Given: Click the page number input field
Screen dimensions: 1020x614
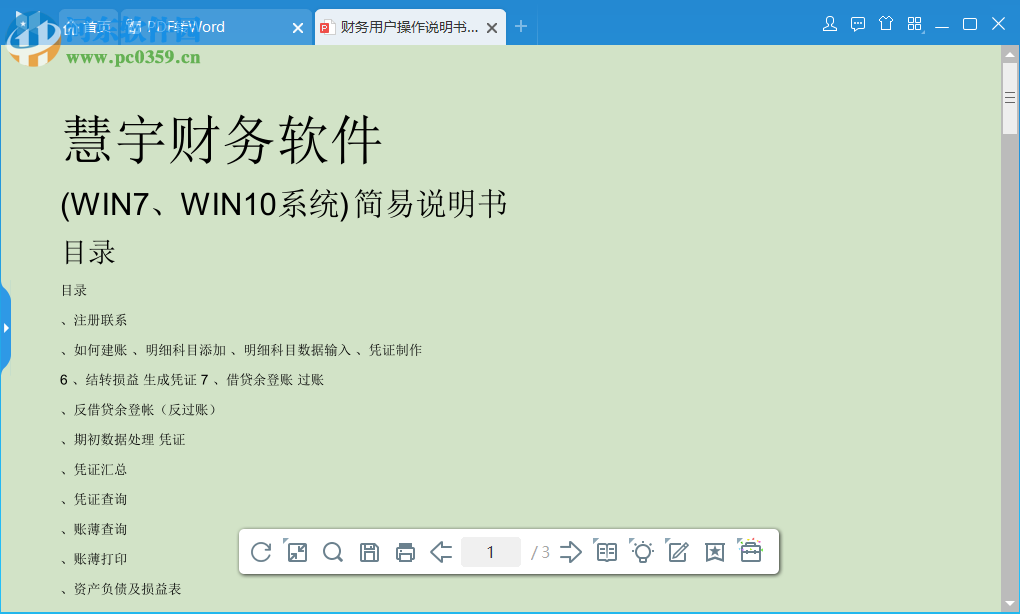Looking at the screenshot, I should 490,551.
